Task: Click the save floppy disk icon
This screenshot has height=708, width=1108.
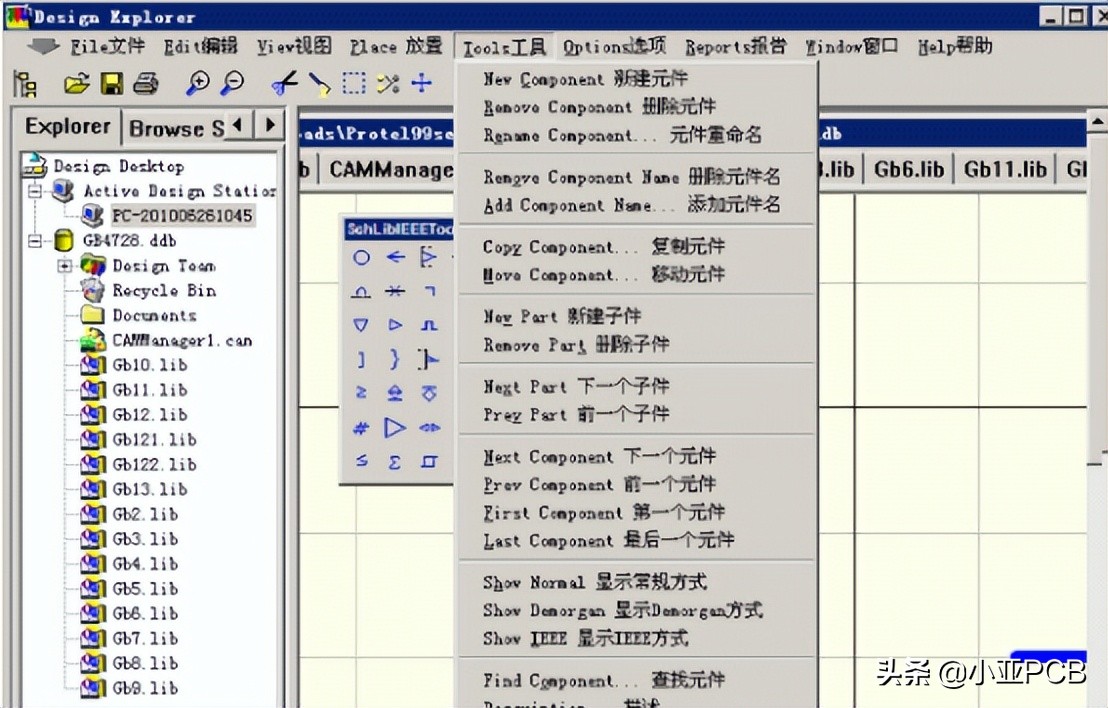Action: (x=112, y=83)
